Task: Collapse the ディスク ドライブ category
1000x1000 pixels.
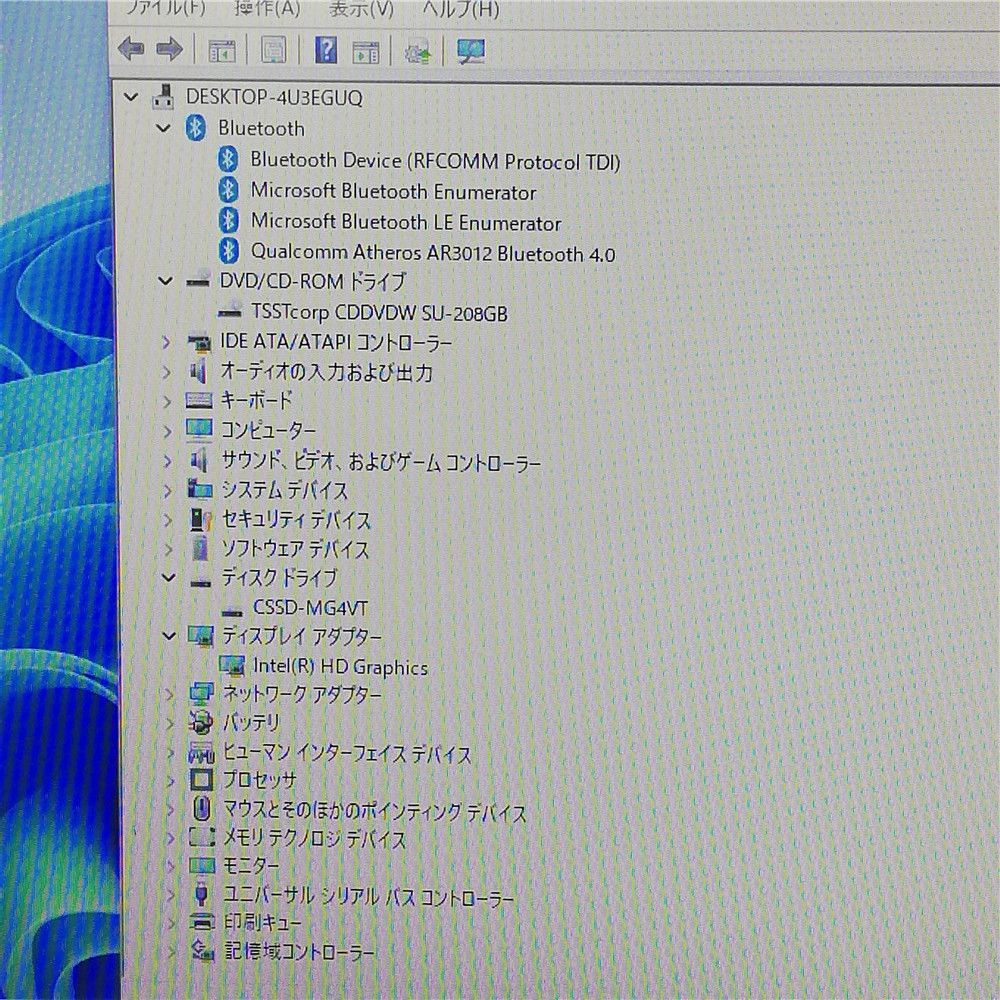Action: click(168, 578)
